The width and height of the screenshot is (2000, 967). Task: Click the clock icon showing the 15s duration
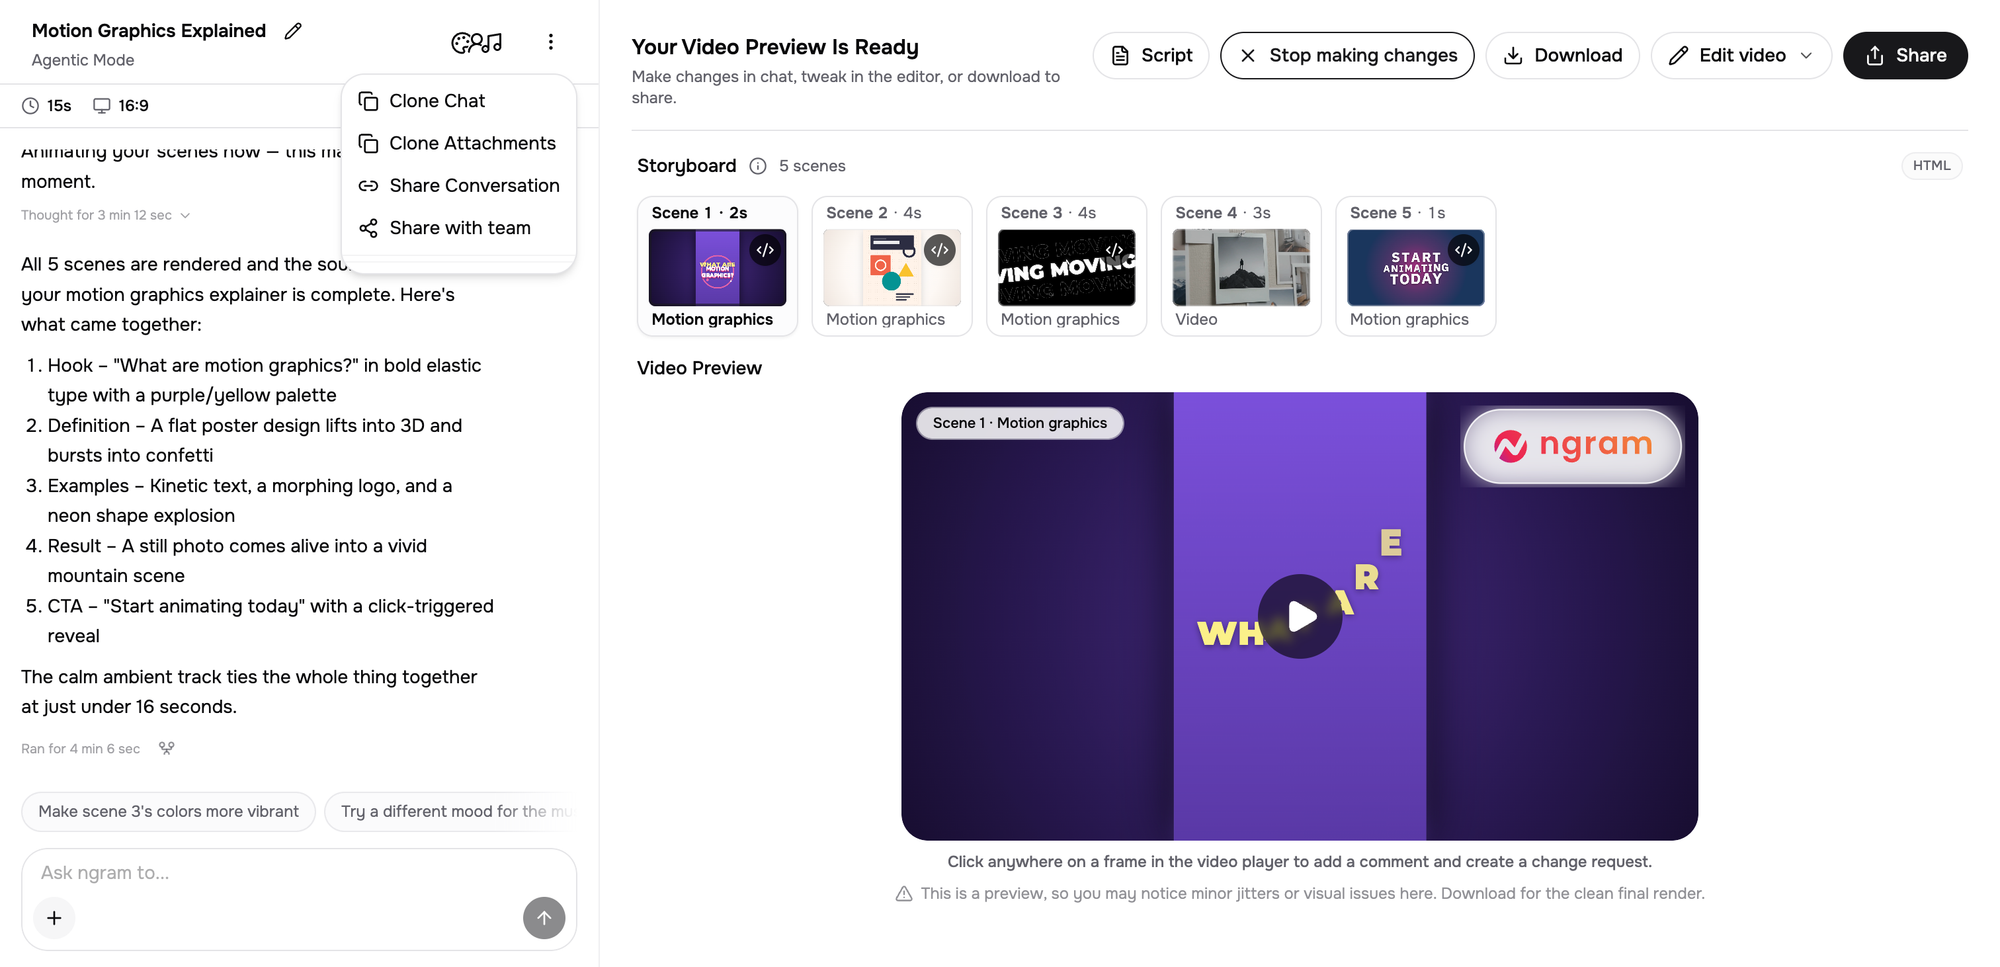coord(31,106)
